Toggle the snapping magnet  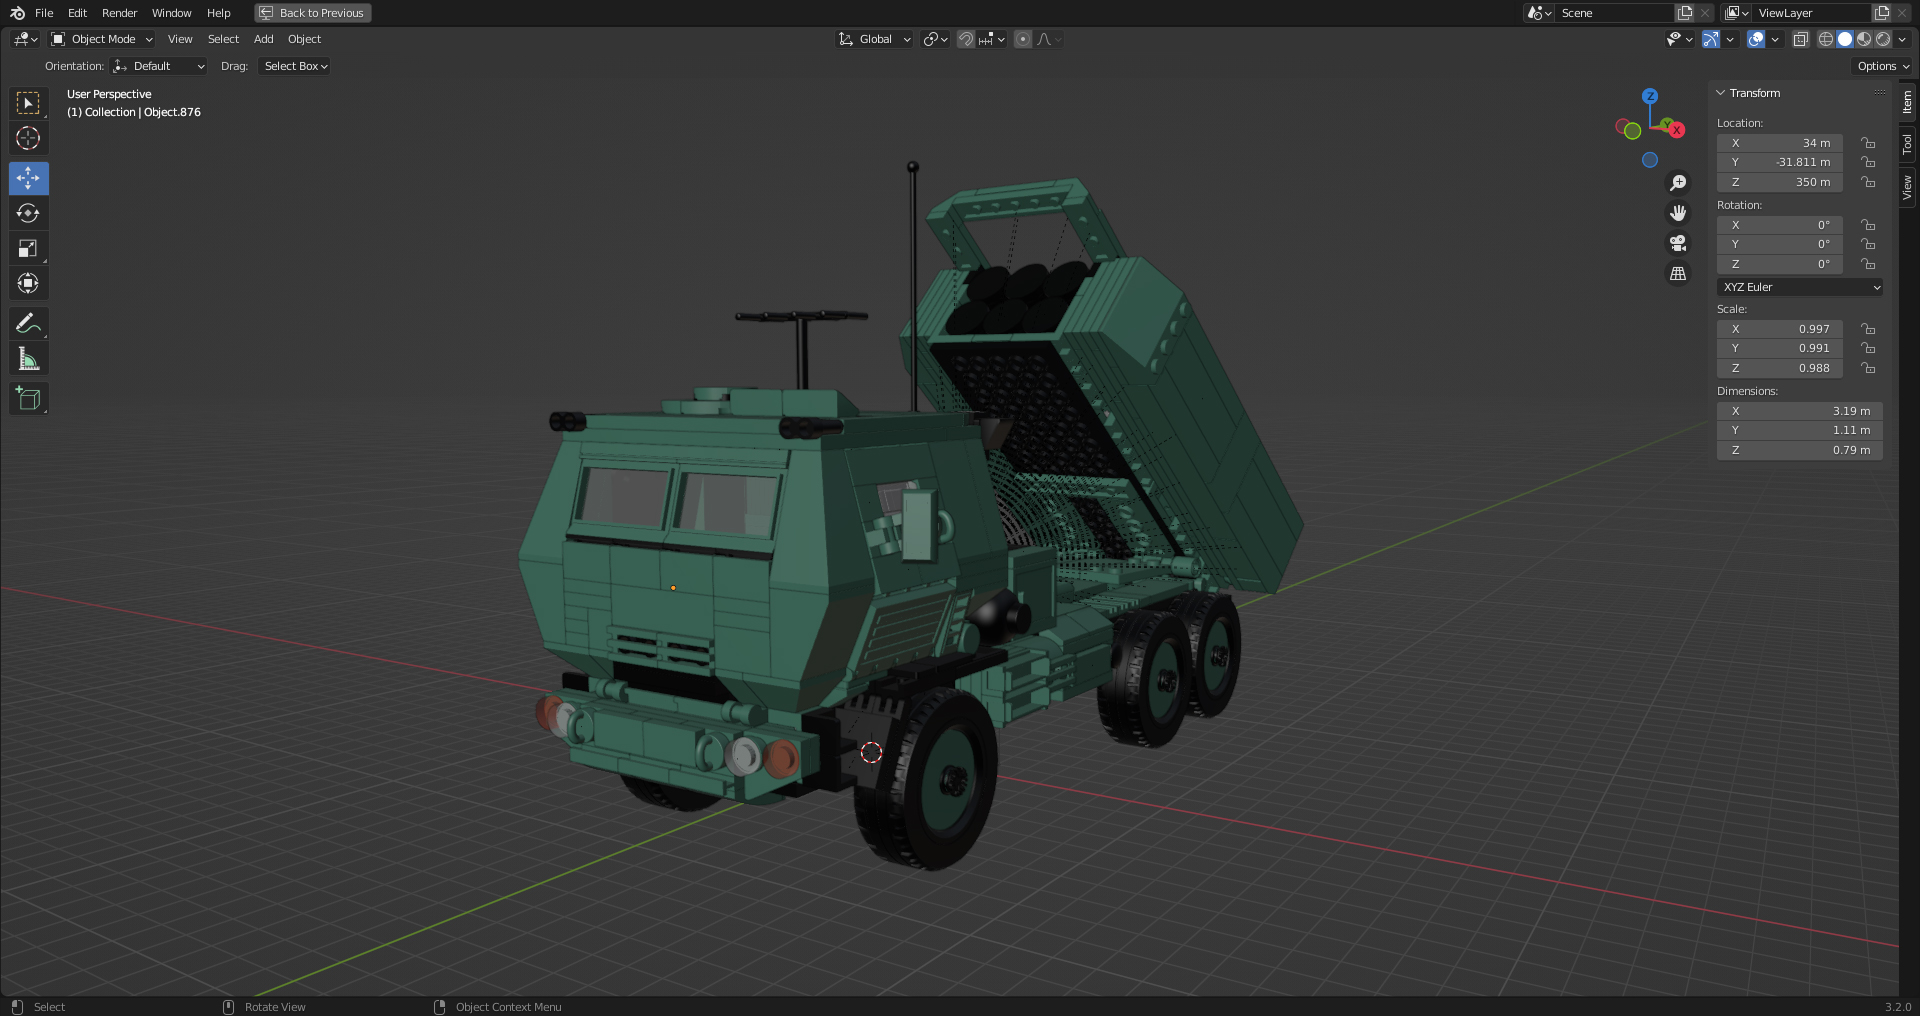pos(965,40)
